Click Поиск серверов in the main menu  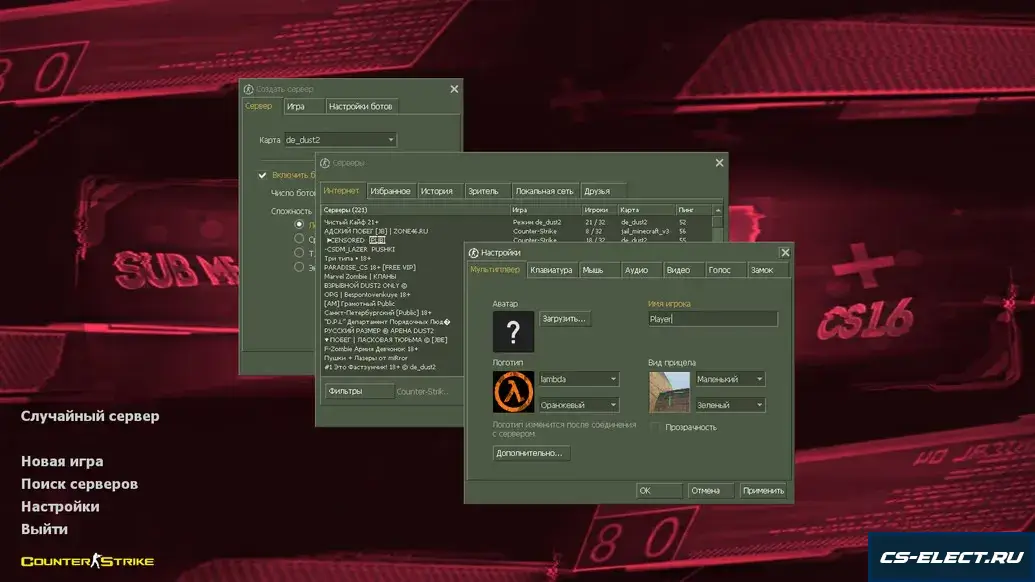tap(79, 484)
